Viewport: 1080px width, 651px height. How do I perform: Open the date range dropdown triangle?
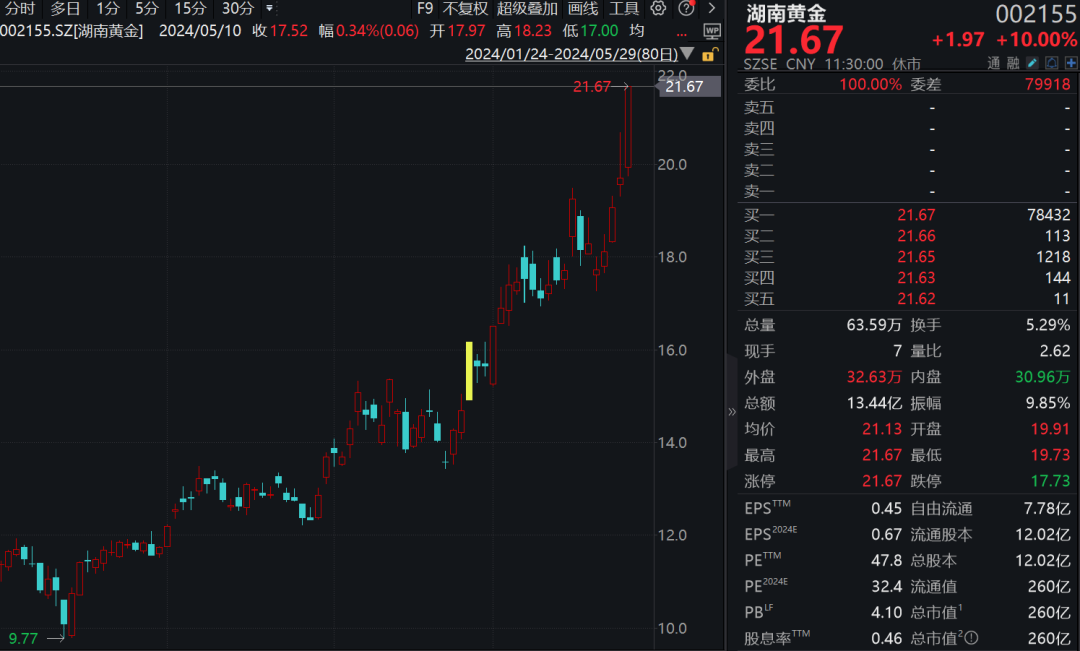coord(687,54)
